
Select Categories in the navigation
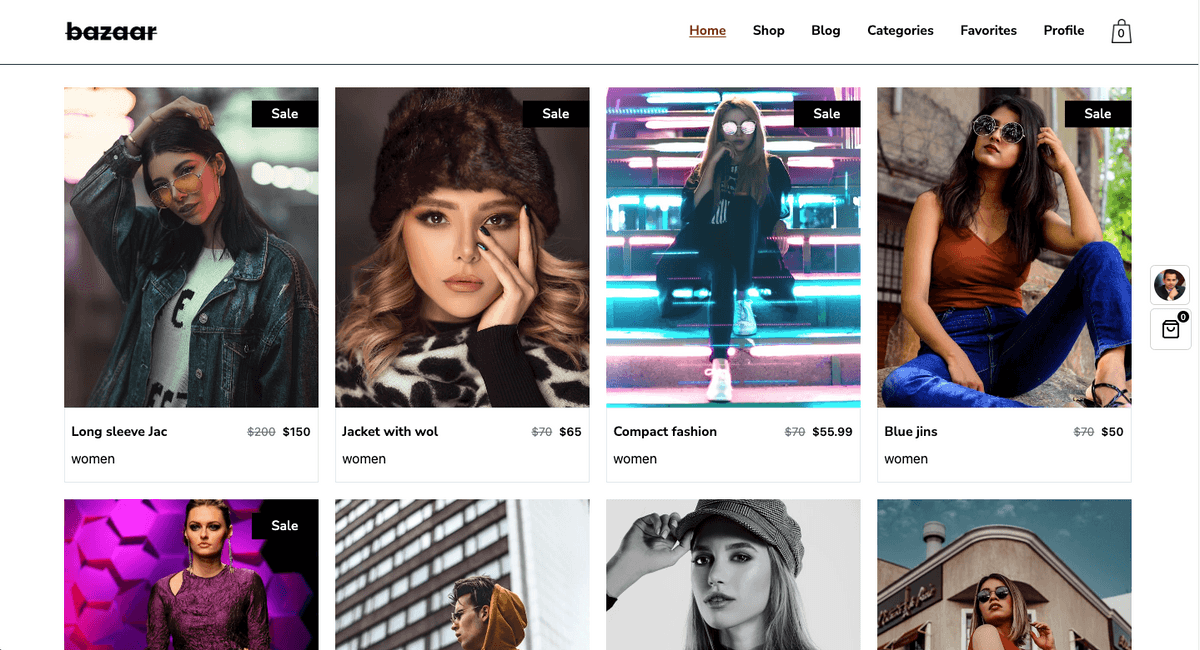pyautogui.click(x=900, y=31)
